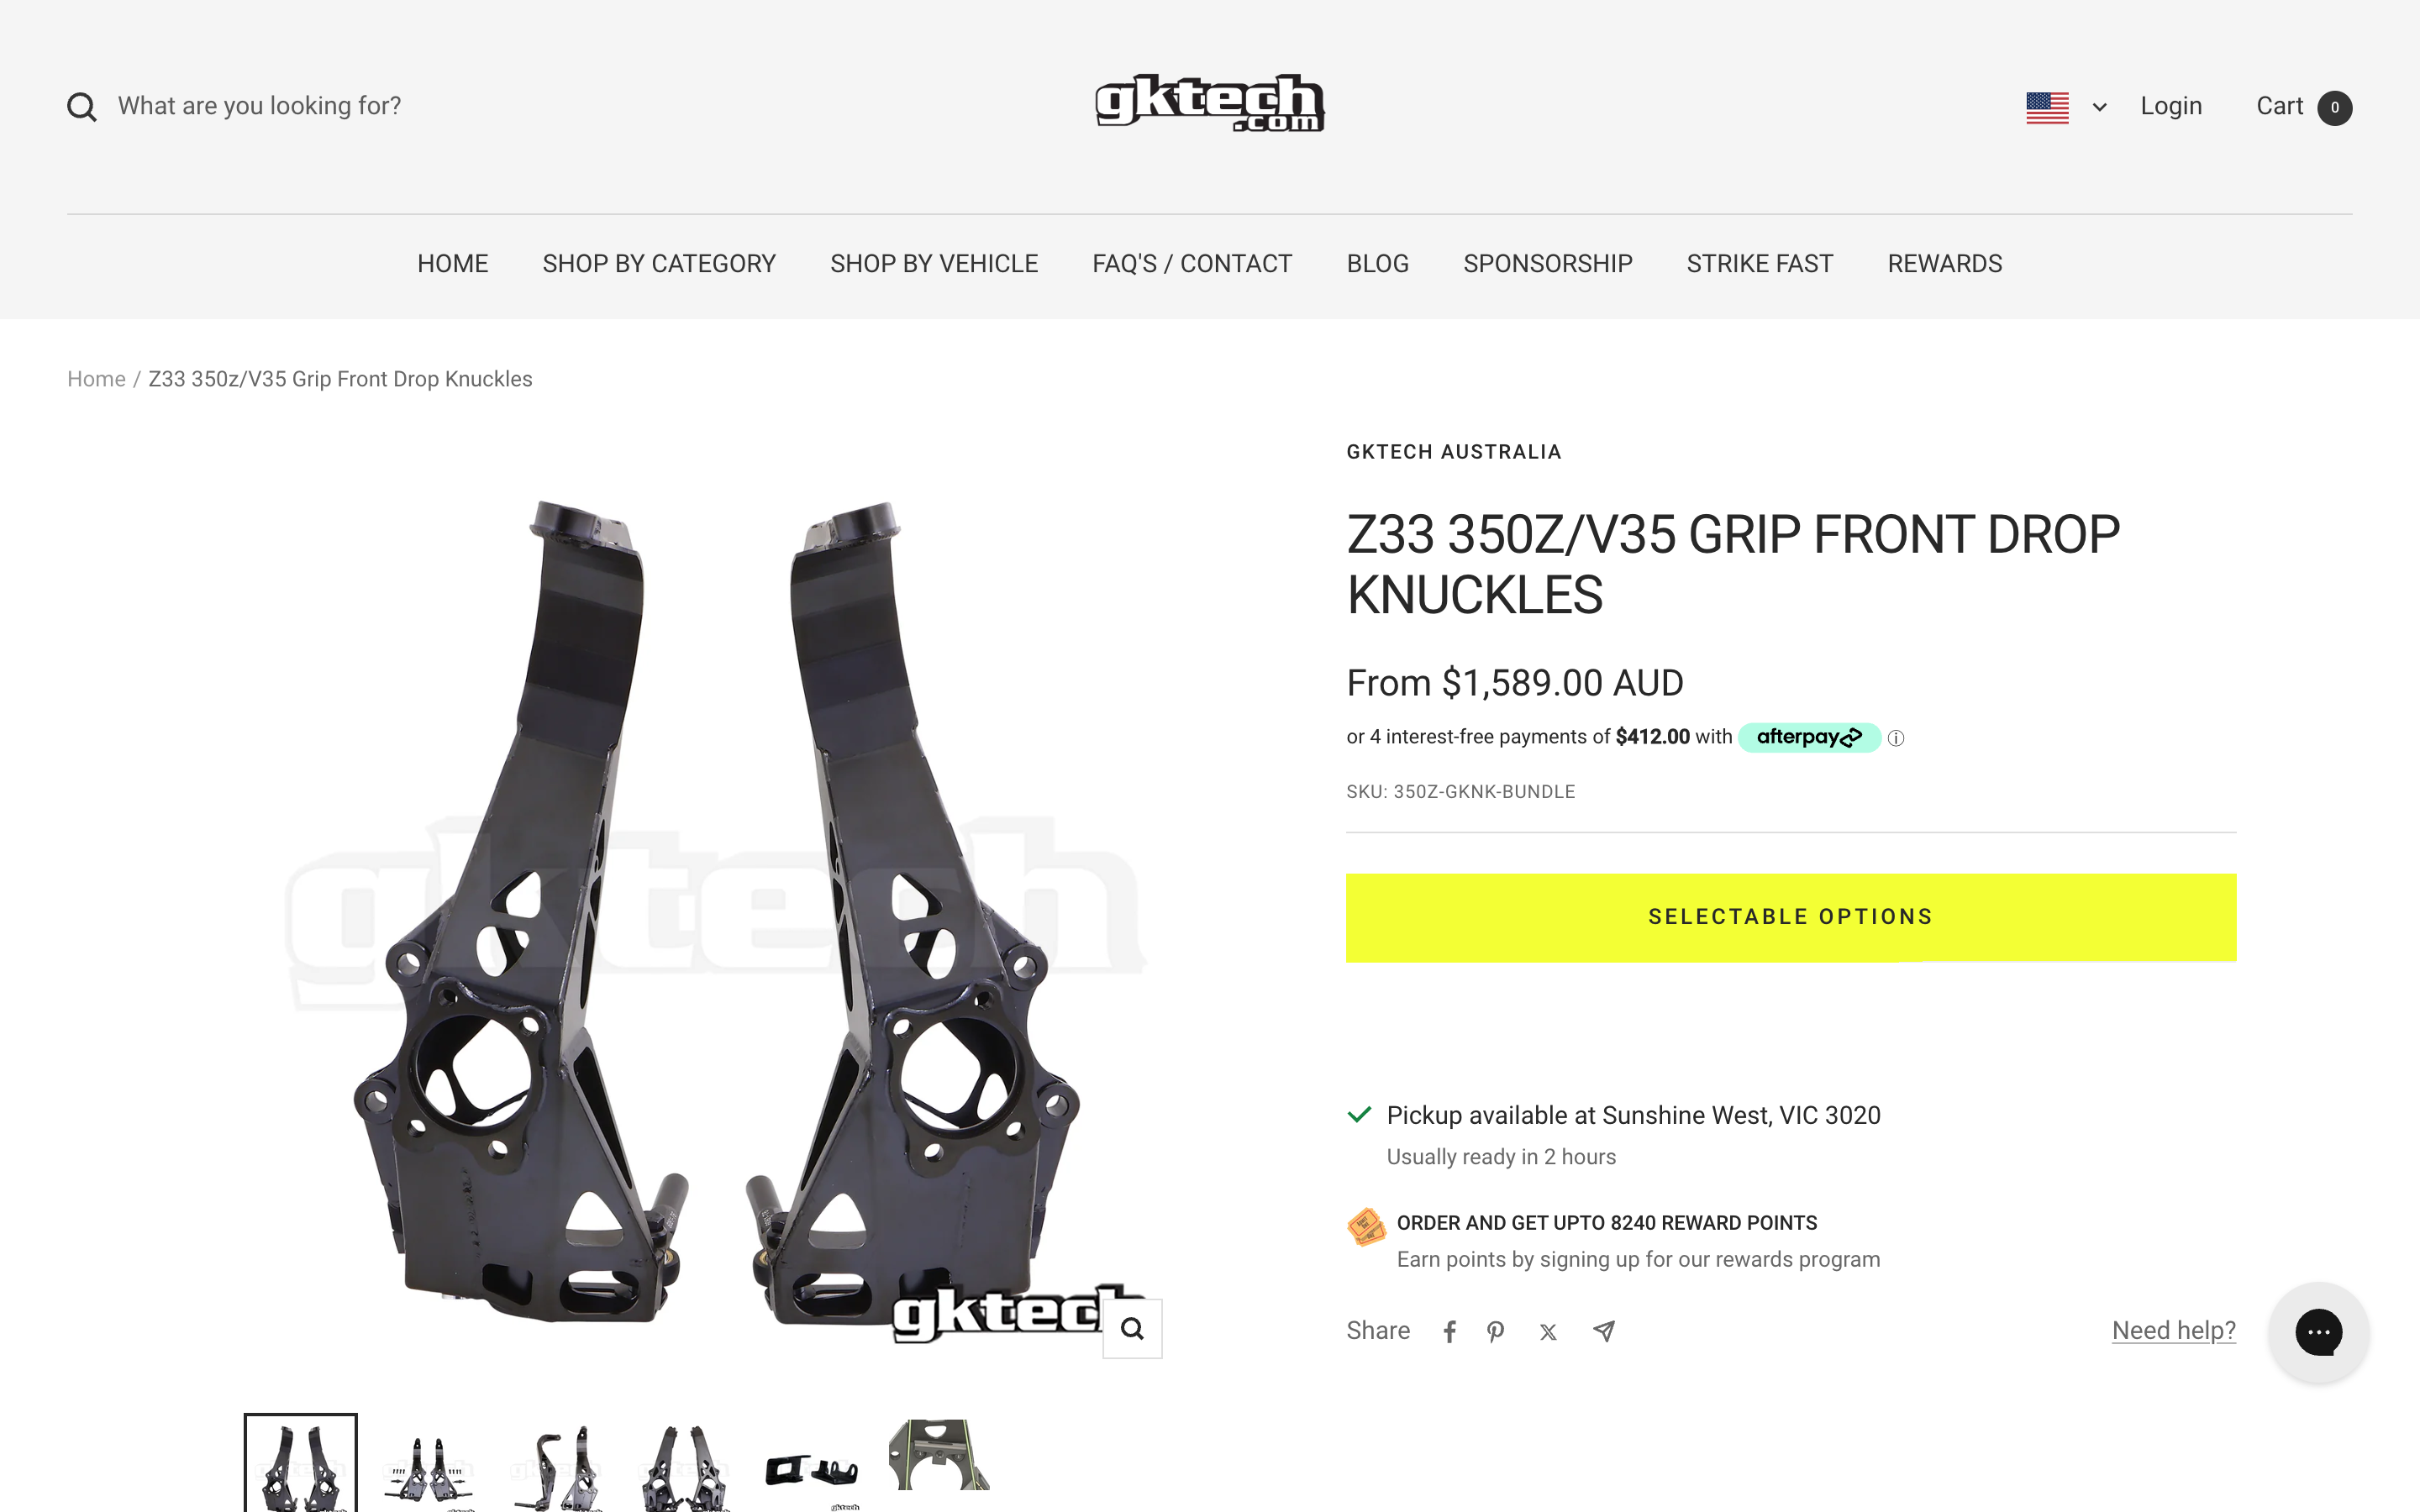Viewport: 2420px width, 1512px height.
Task: Go to Rewards page
Action: [1944, 263]
